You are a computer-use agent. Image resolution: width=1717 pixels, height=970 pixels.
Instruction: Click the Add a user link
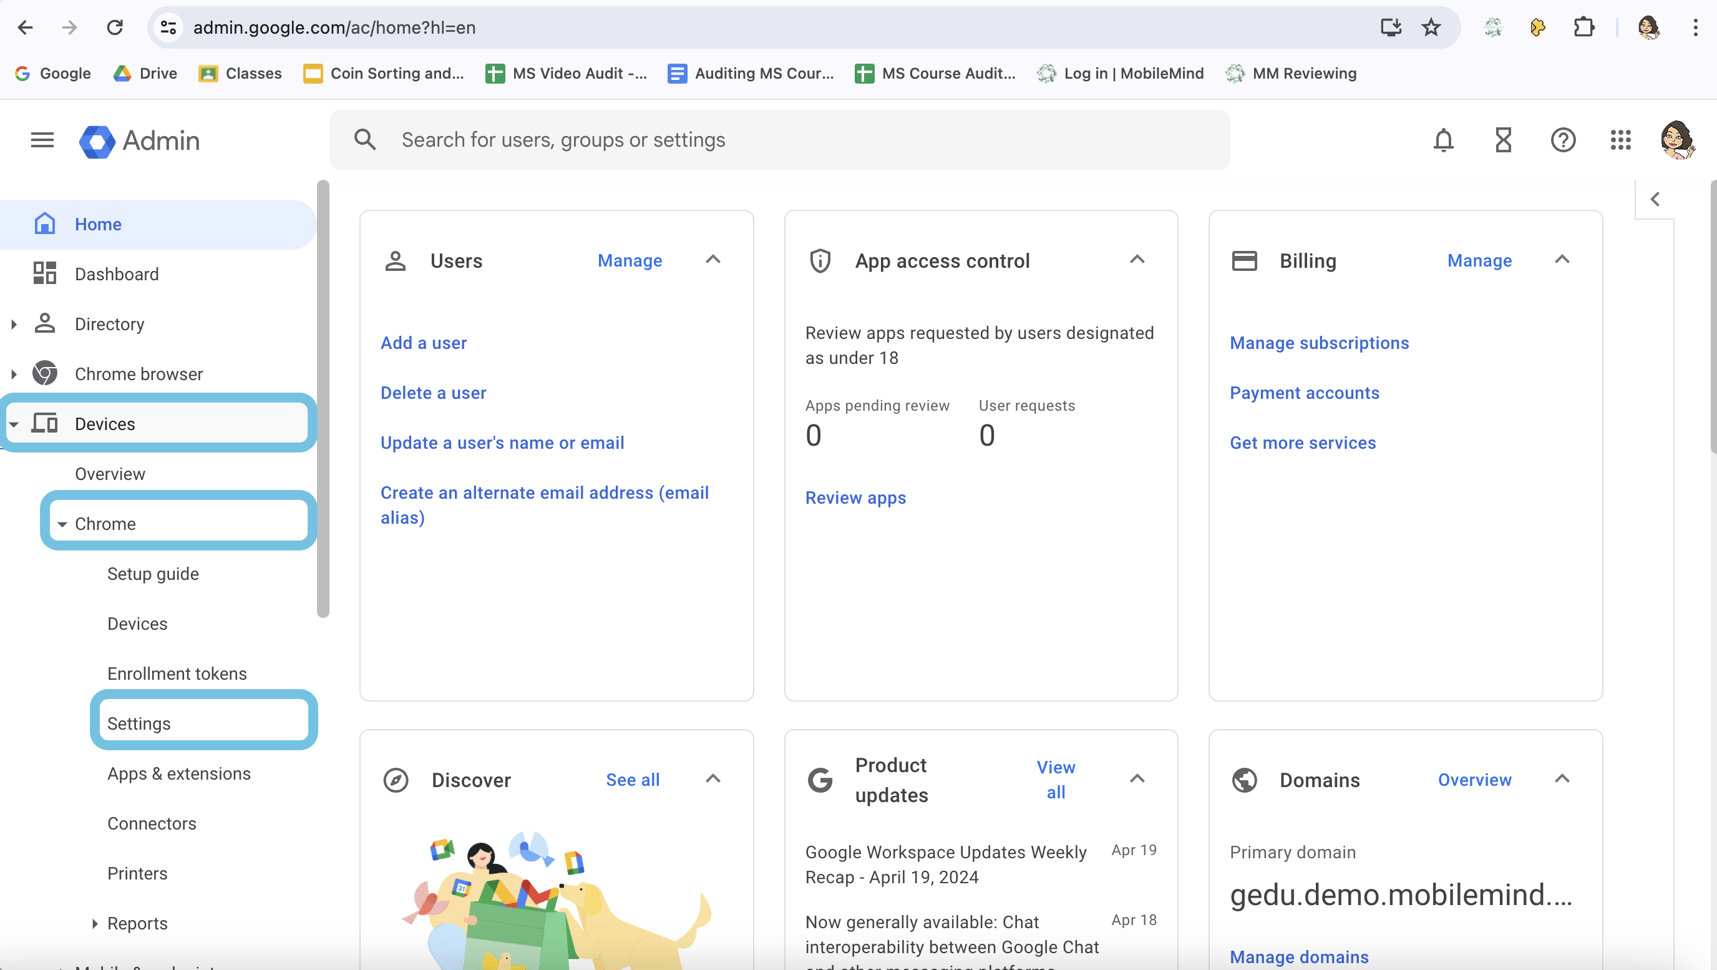[423, 342]
